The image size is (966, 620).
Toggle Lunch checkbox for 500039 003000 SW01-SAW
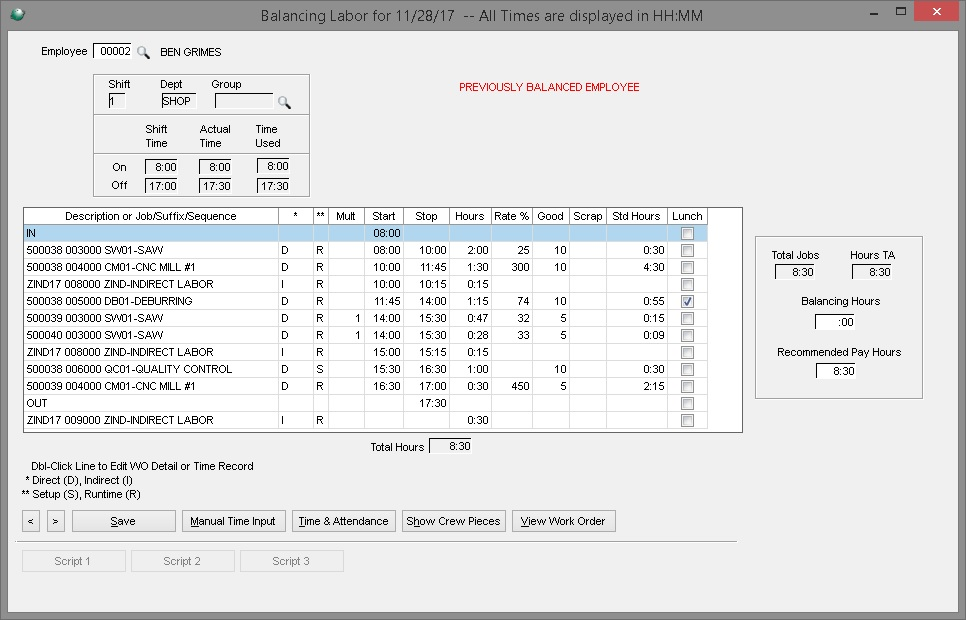coord(688,319)
